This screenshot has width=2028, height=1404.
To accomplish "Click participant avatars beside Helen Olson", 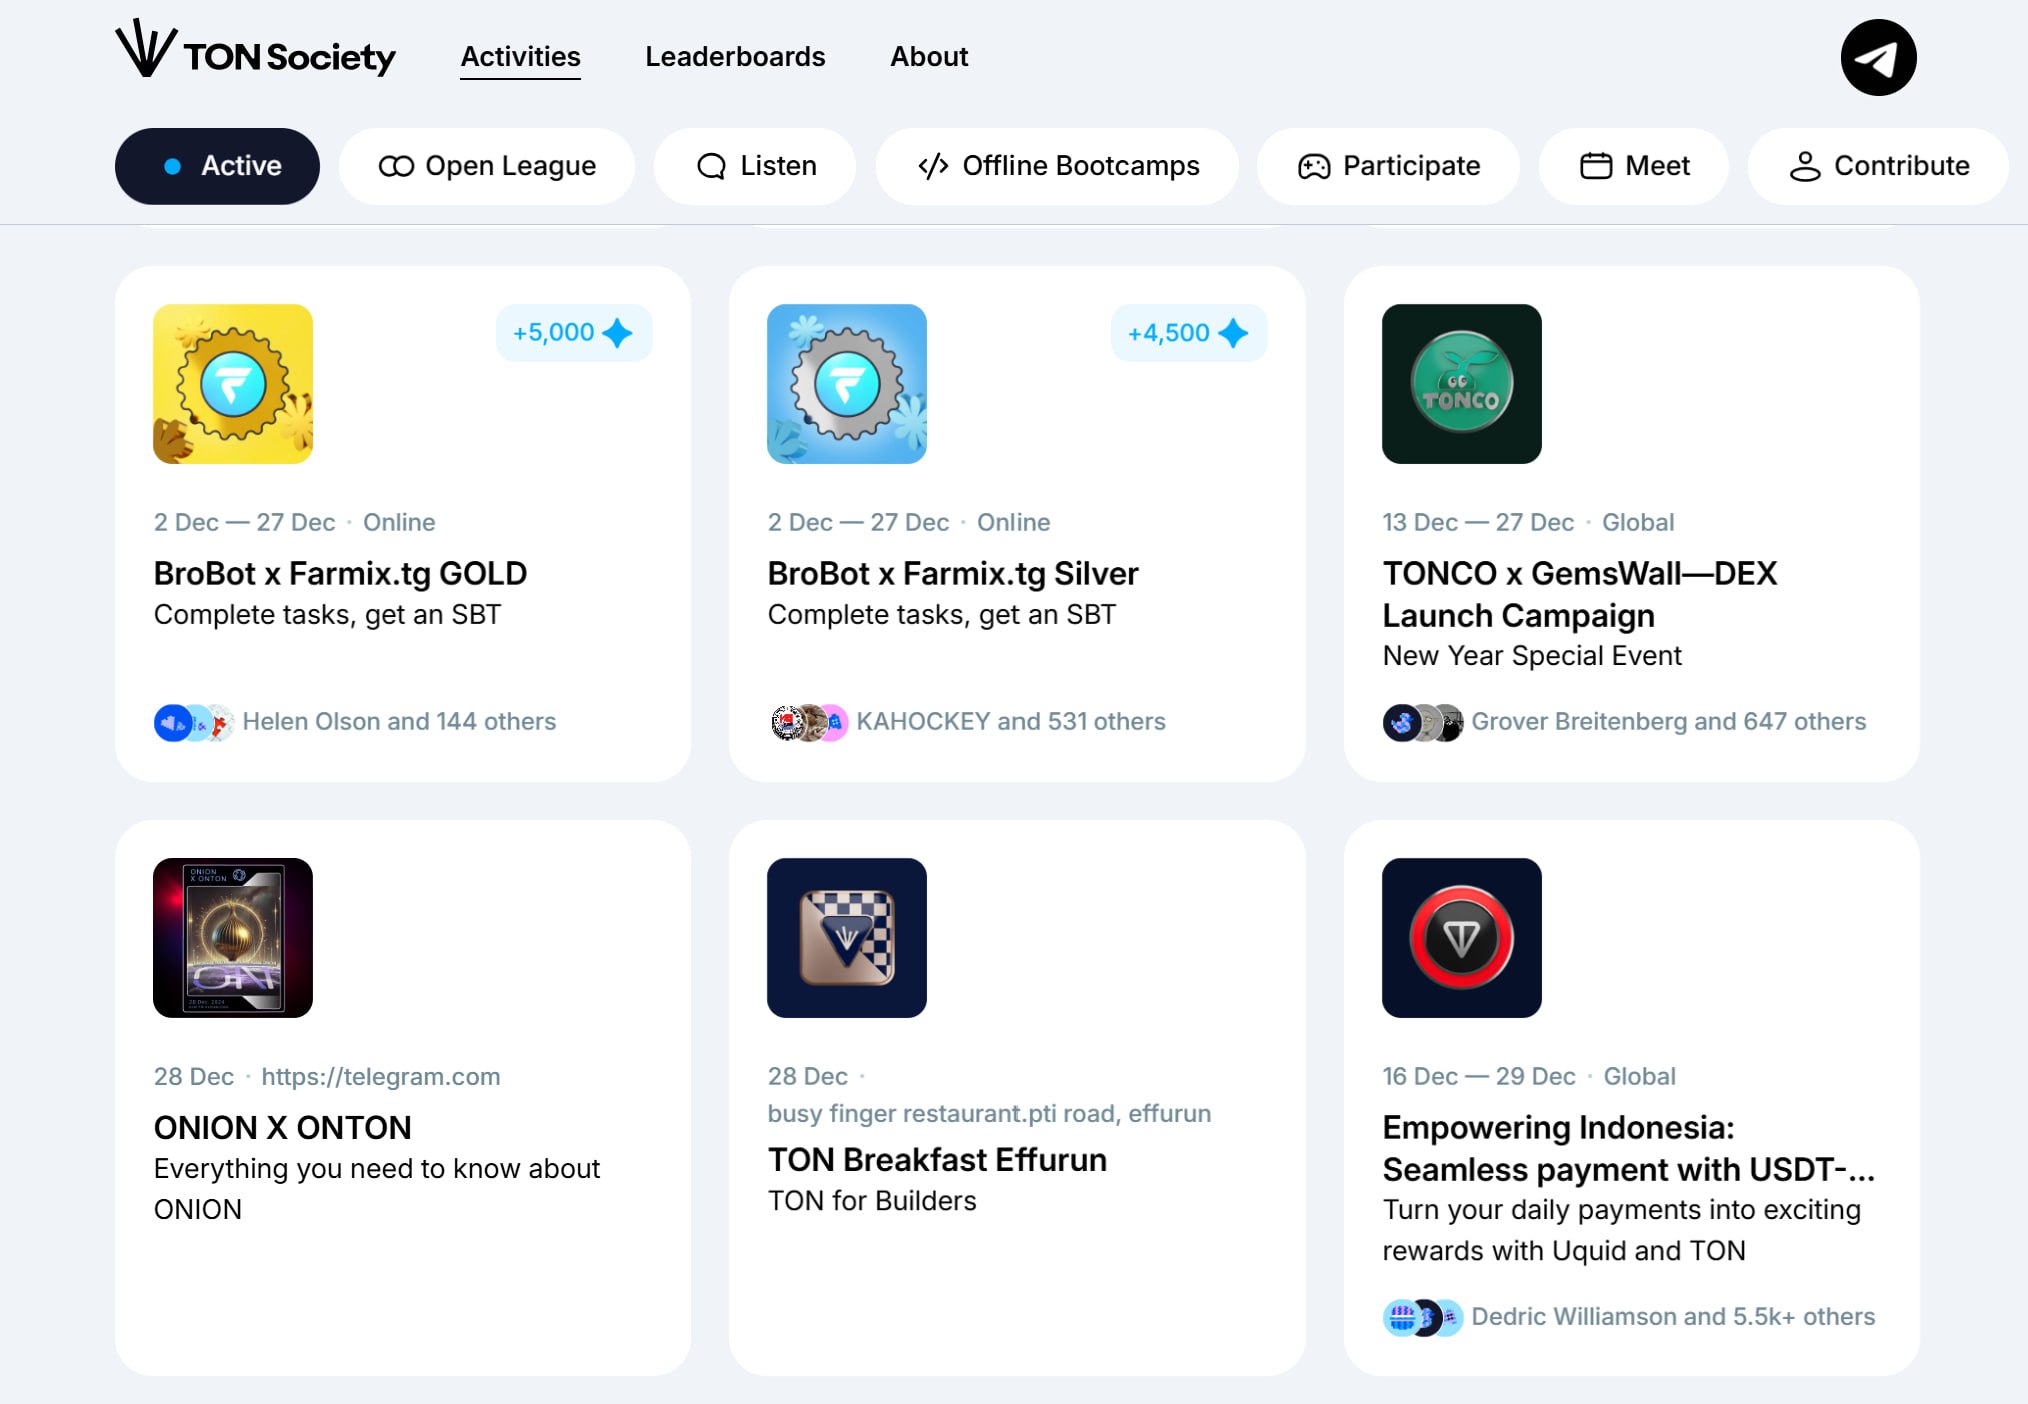I will [x=194, y=723].
